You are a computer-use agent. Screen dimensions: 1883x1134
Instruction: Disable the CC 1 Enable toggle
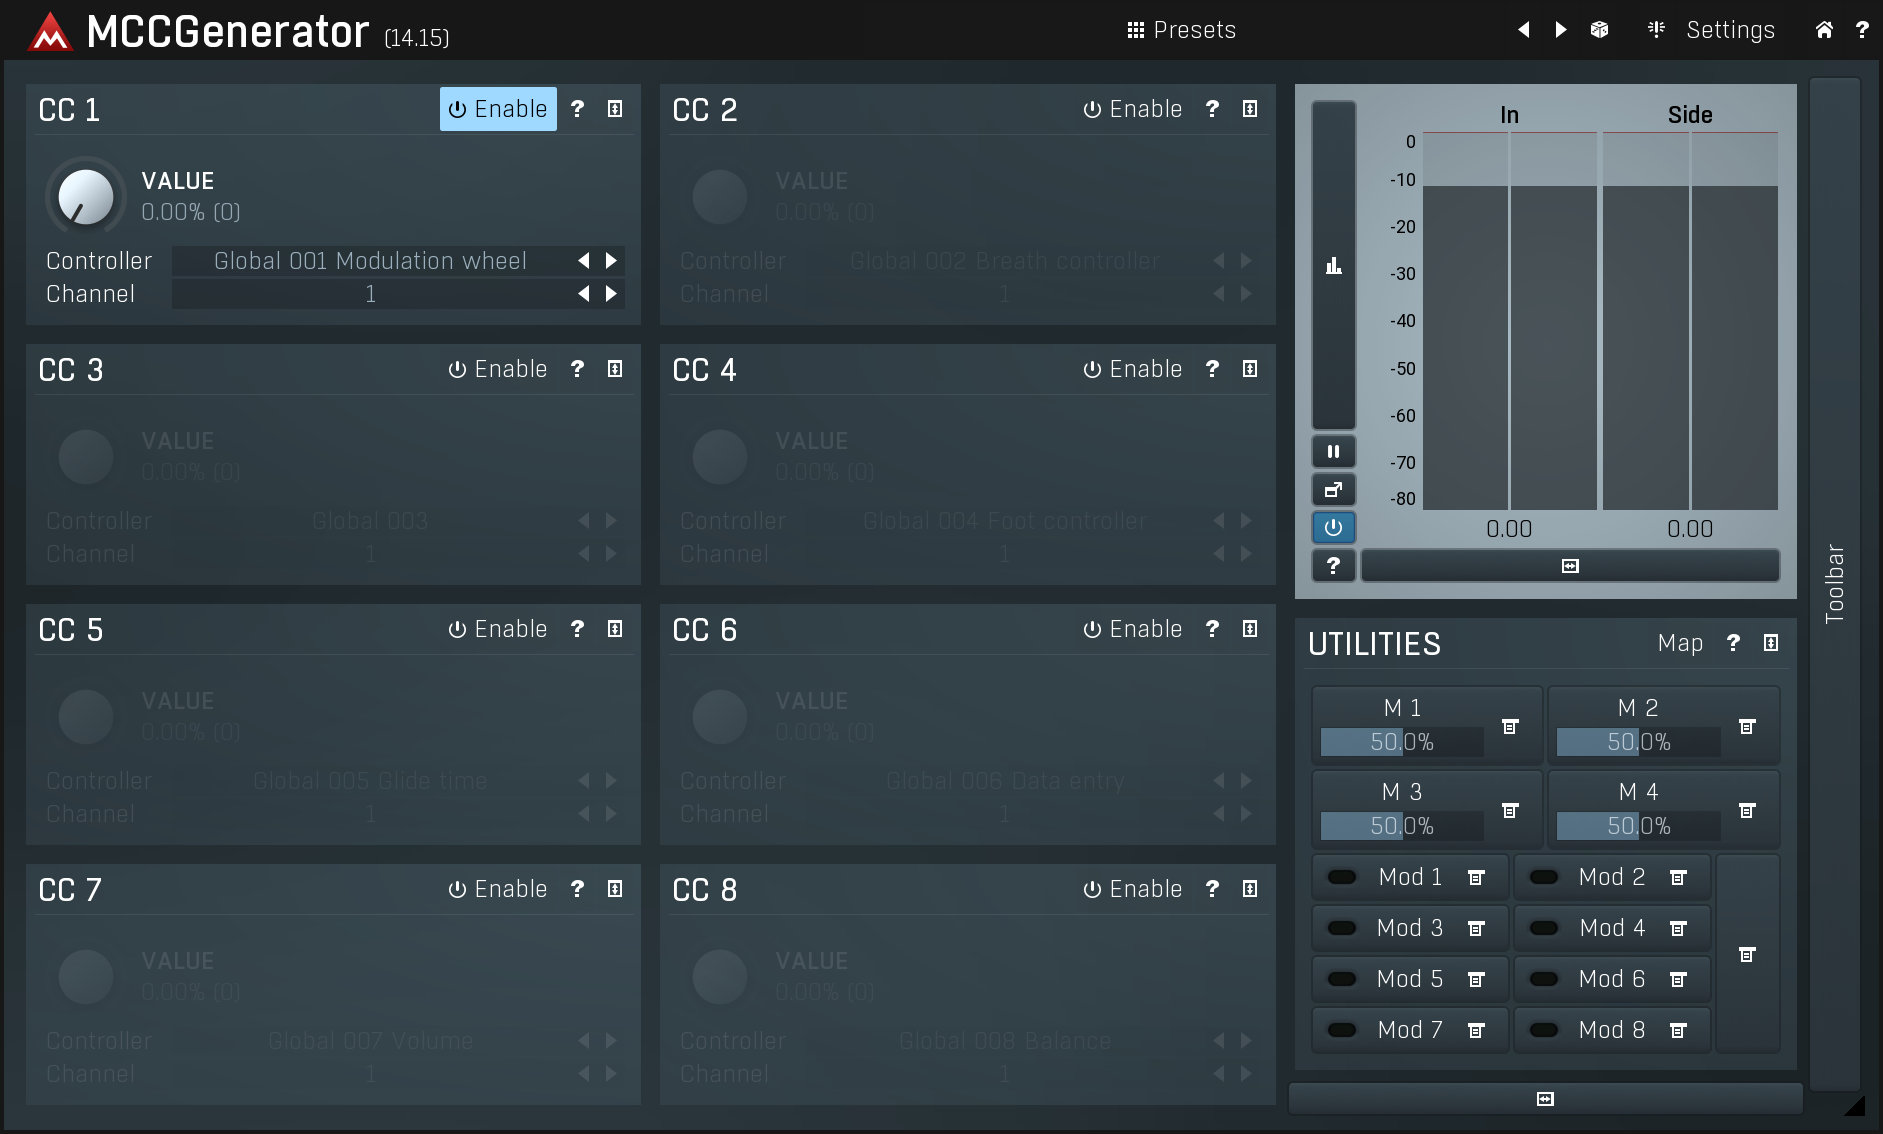[x=498, y=109]
